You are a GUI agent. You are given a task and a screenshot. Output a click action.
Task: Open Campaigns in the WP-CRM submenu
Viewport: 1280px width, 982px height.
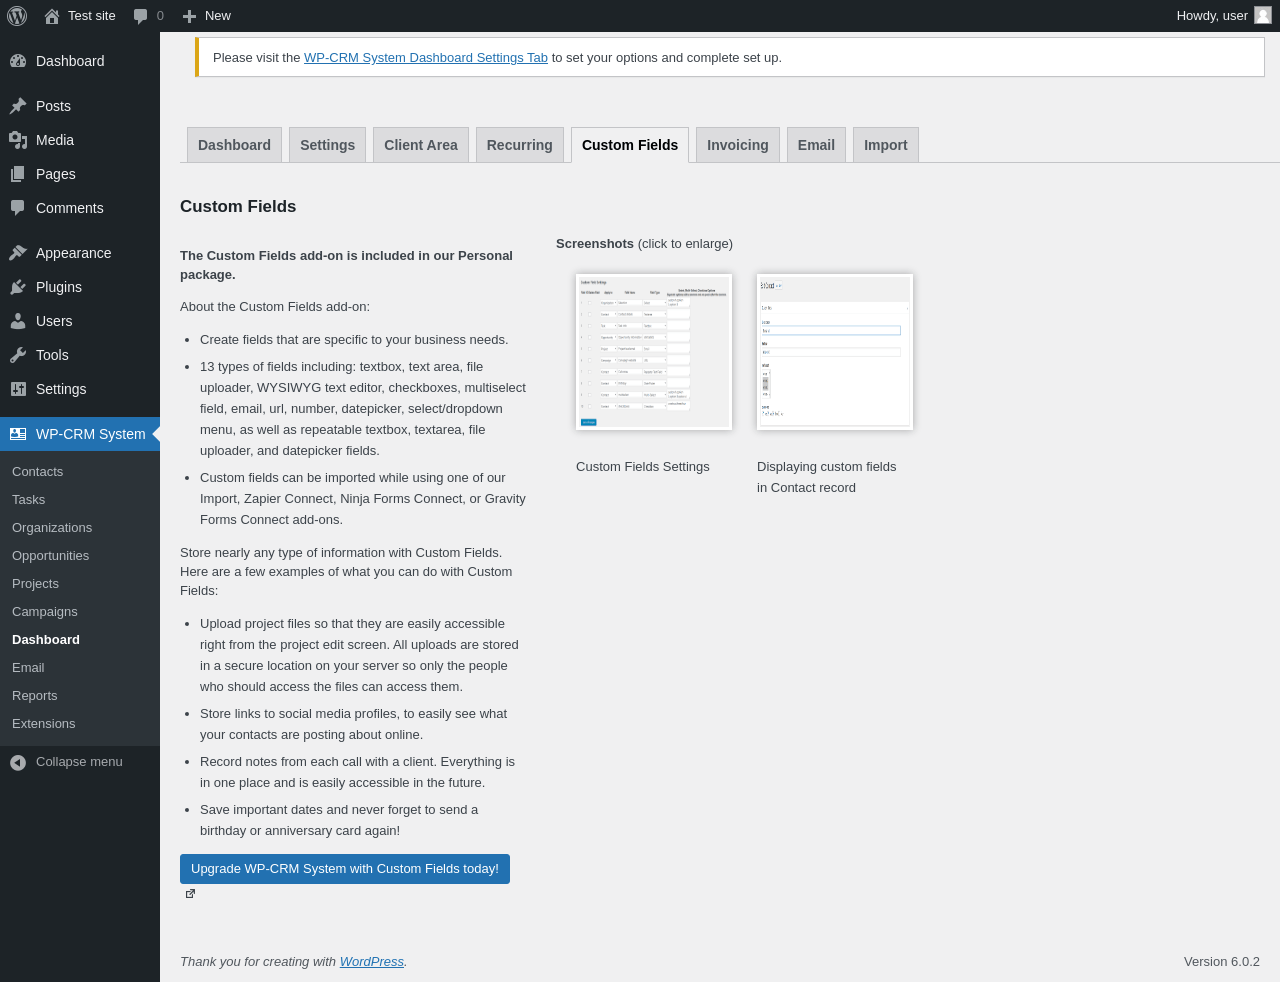pyautogui.click(x=45, y=612)
